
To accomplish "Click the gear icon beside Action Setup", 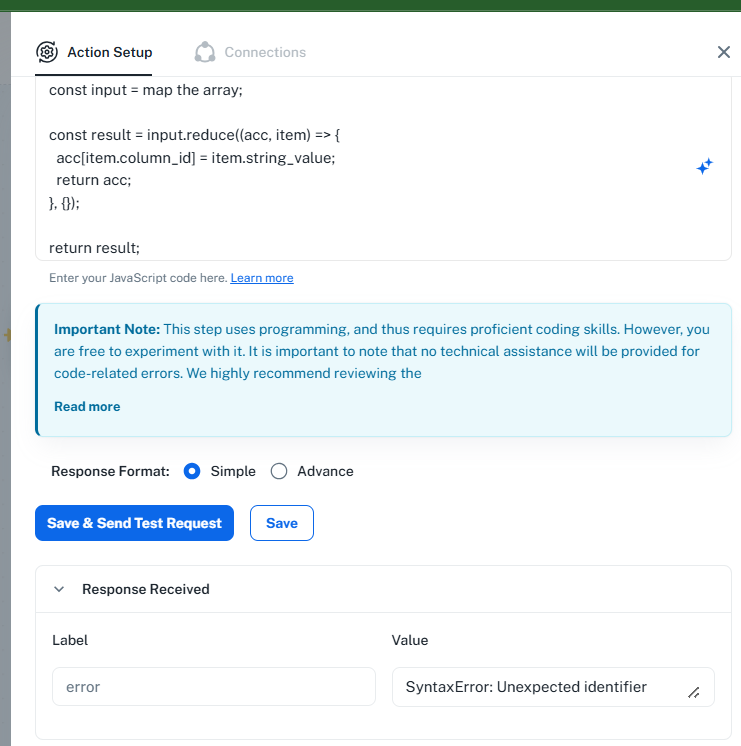I will pos(46,52).
